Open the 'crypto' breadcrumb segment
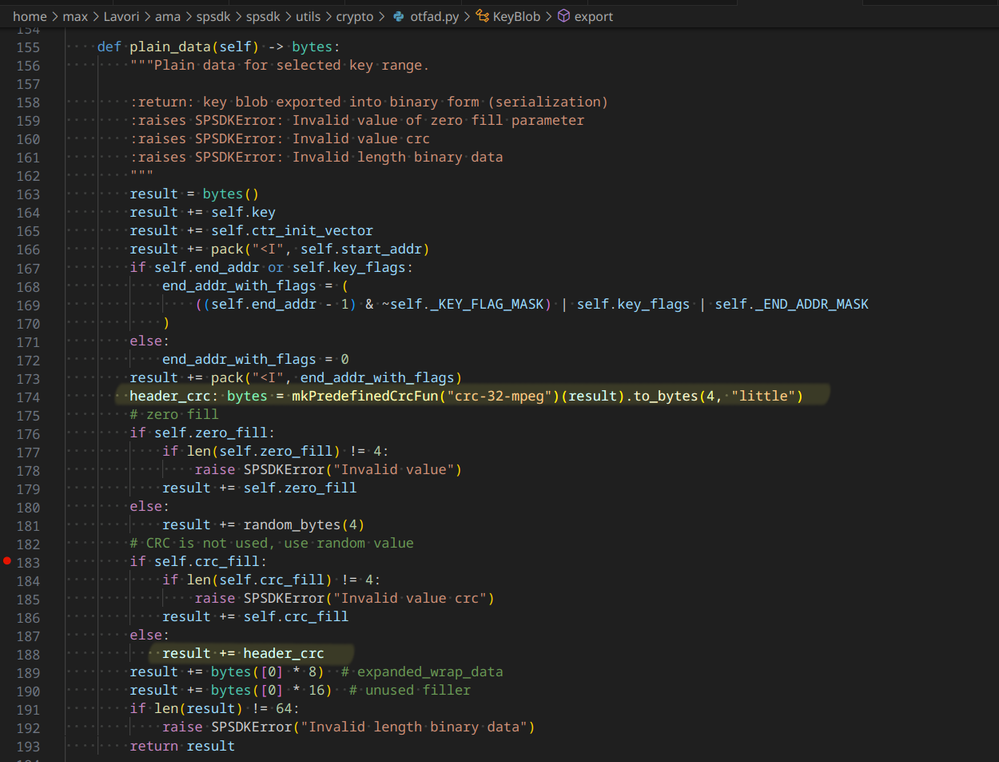This screenshot has height=762, width=999. tap(355, 17)
